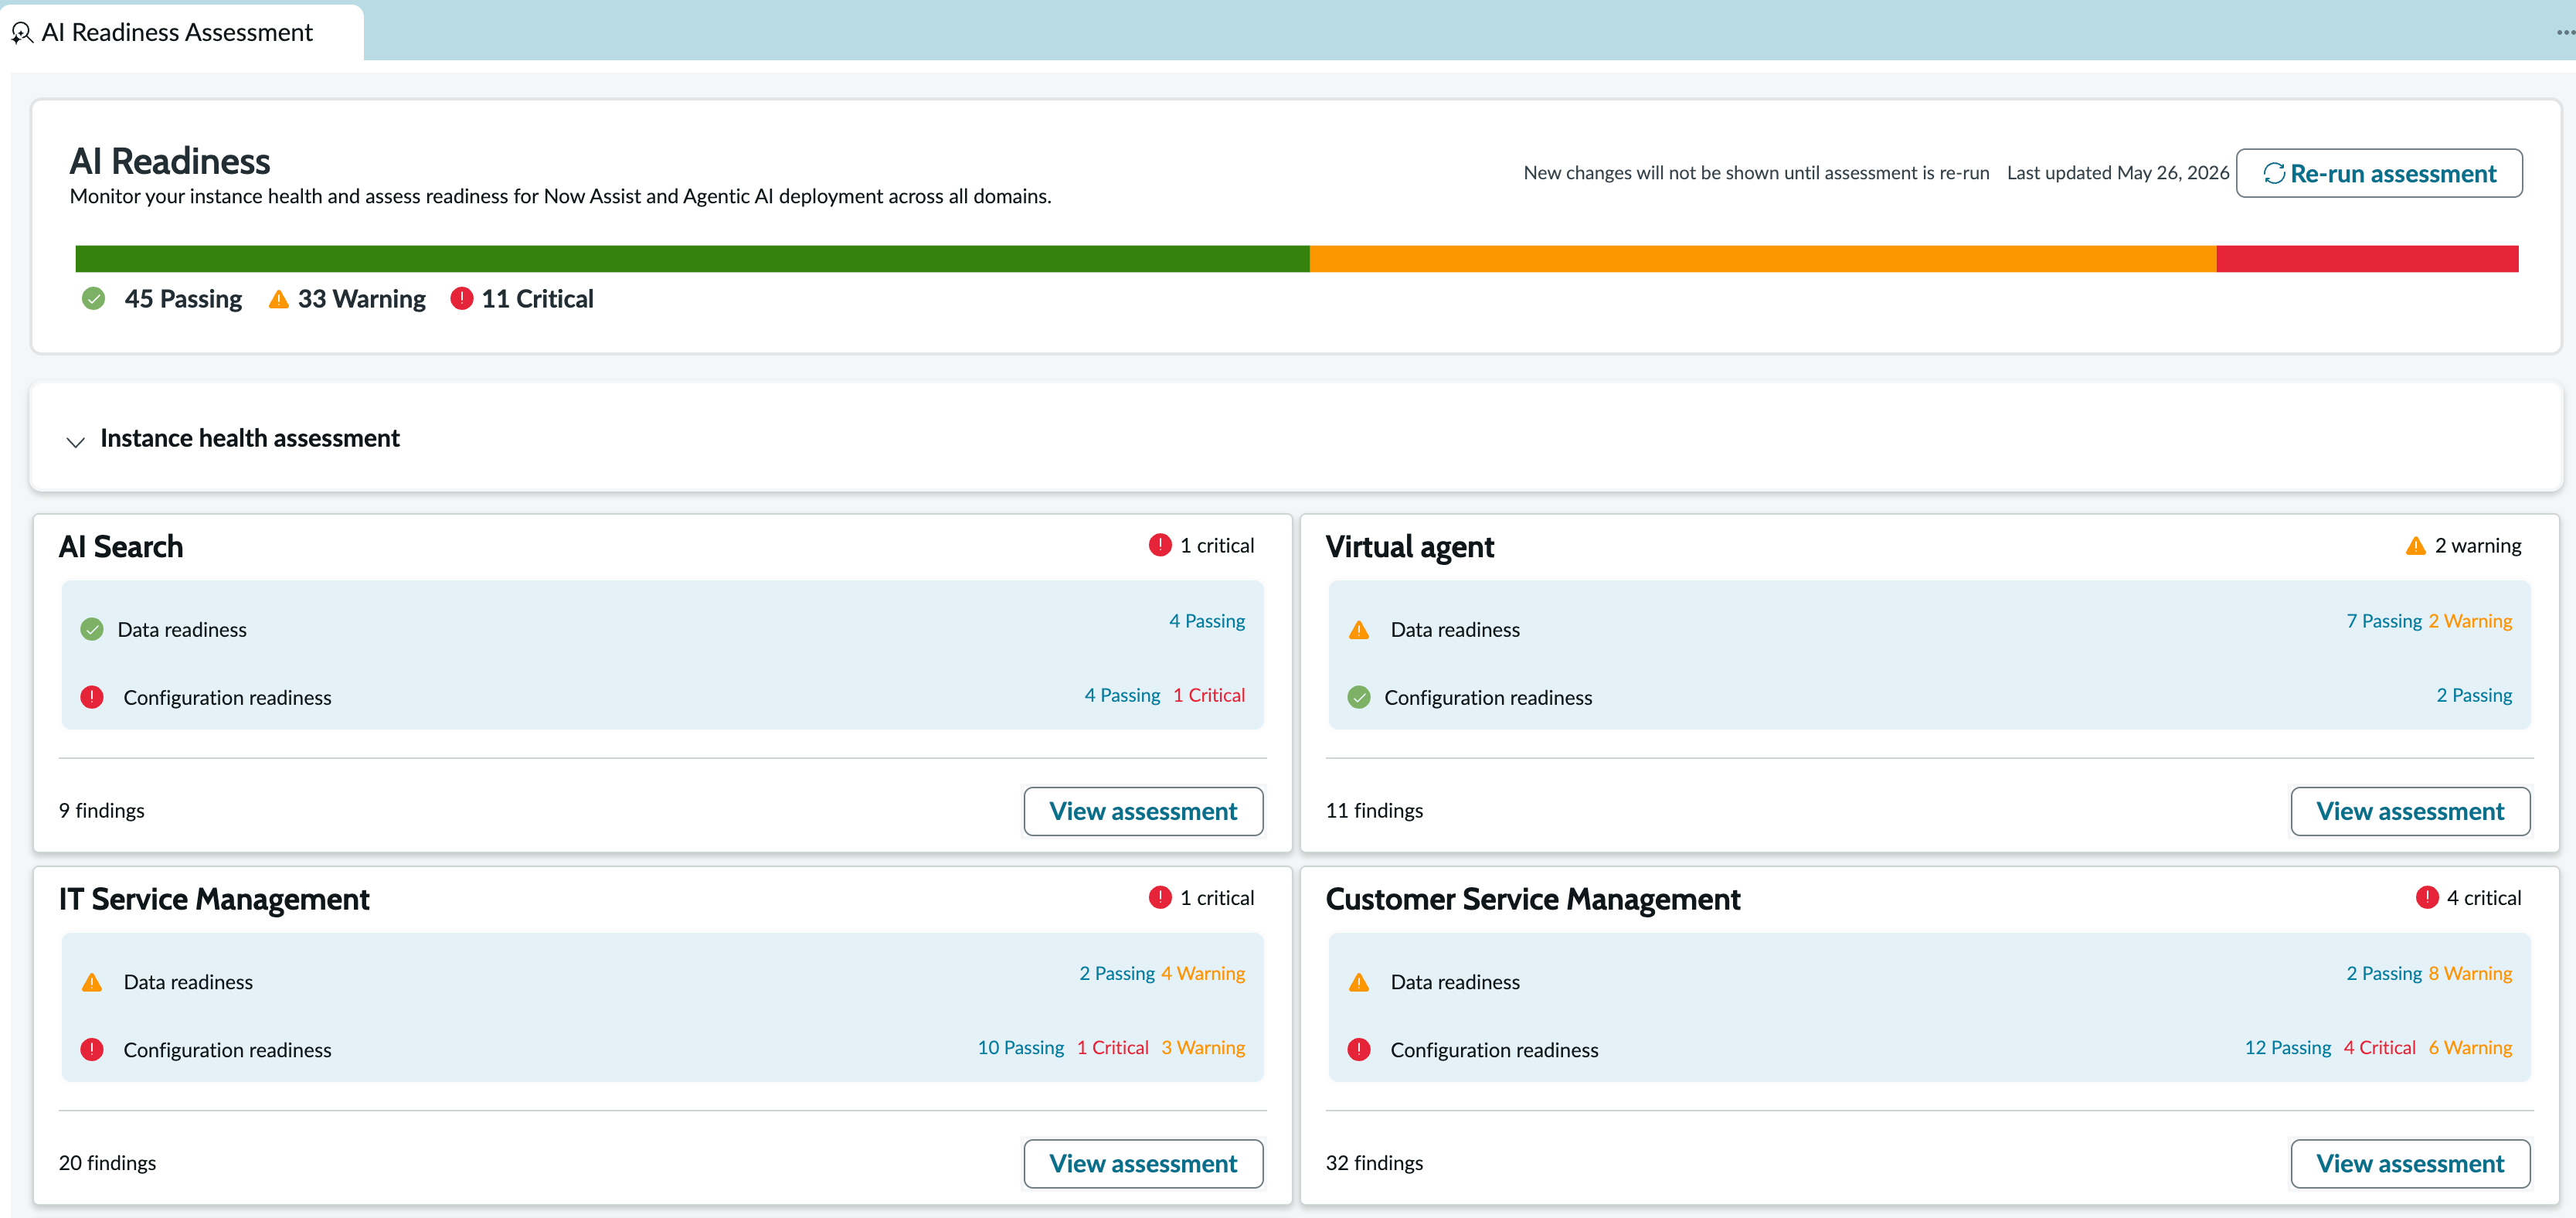2576x1218 pixels.
Task: Open View assessment for Customer Service Management
Action: click(2410, 1163)
